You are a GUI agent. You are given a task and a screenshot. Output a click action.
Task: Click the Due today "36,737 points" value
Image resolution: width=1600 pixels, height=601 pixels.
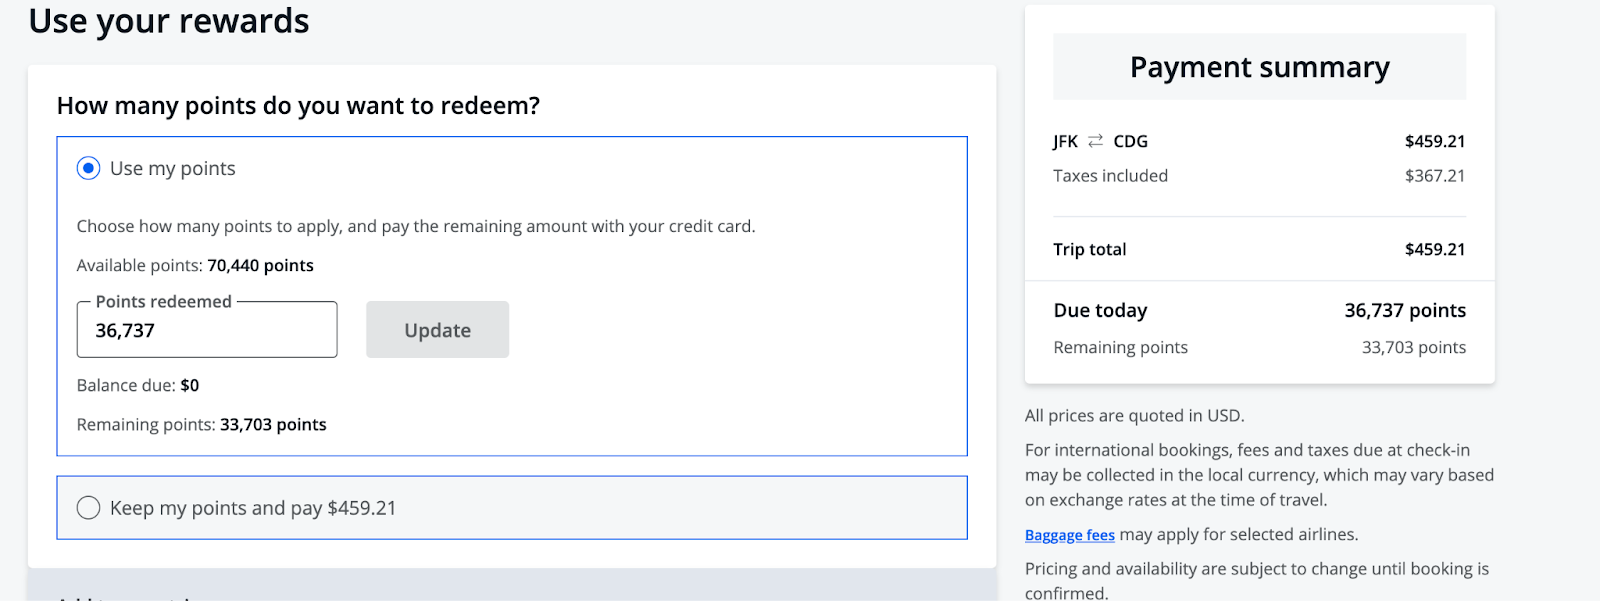1404,311
